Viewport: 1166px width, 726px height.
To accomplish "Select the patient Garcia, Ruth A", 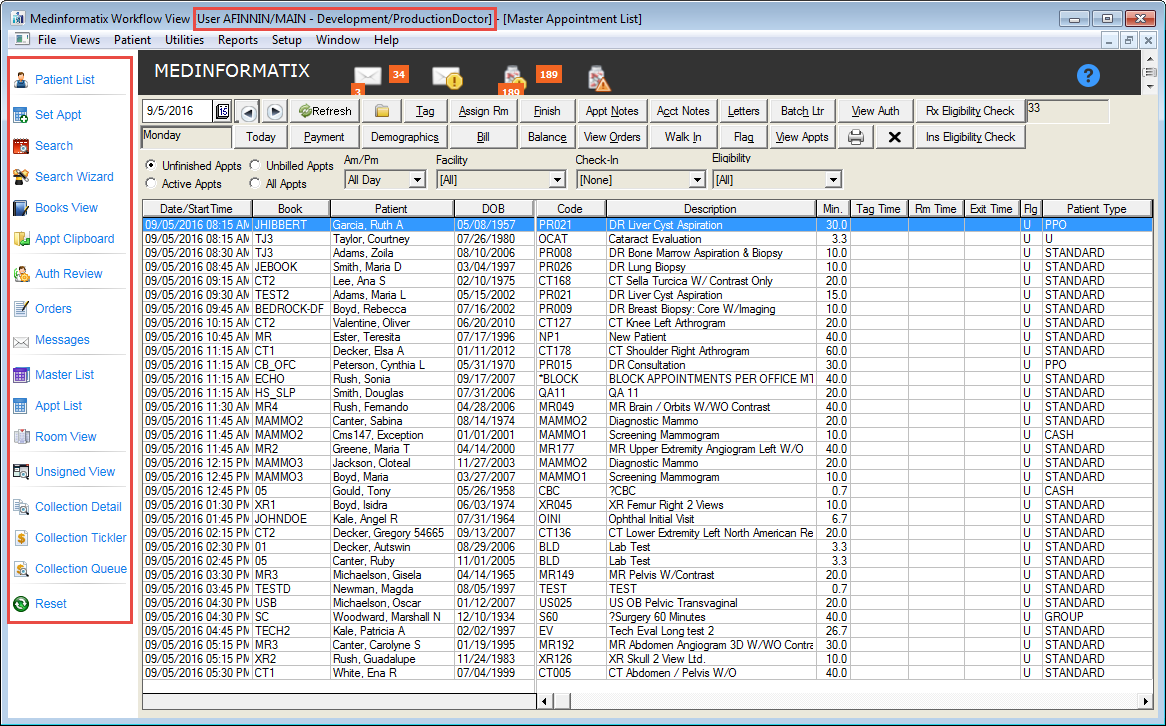I will tap(368, 225).
